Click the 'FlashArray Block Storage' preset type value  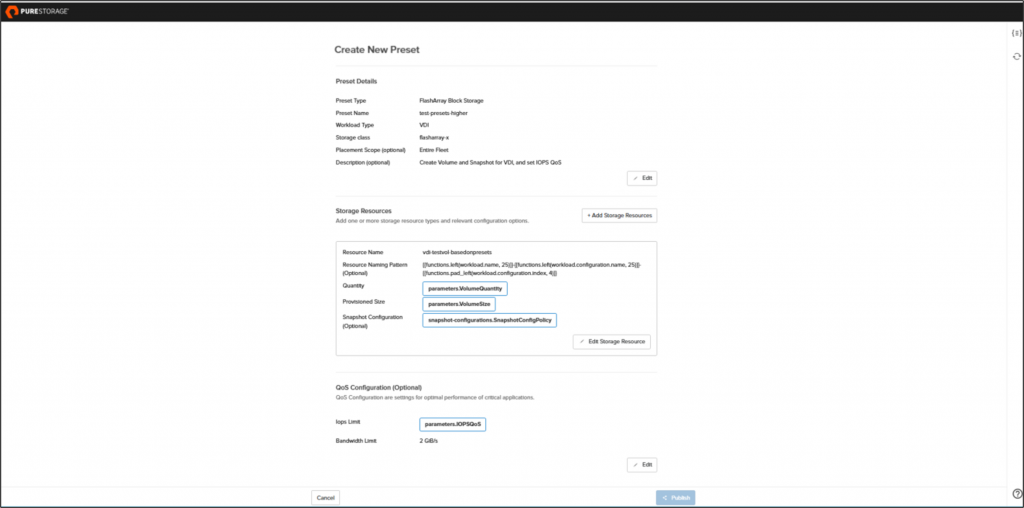pos(451,101)
